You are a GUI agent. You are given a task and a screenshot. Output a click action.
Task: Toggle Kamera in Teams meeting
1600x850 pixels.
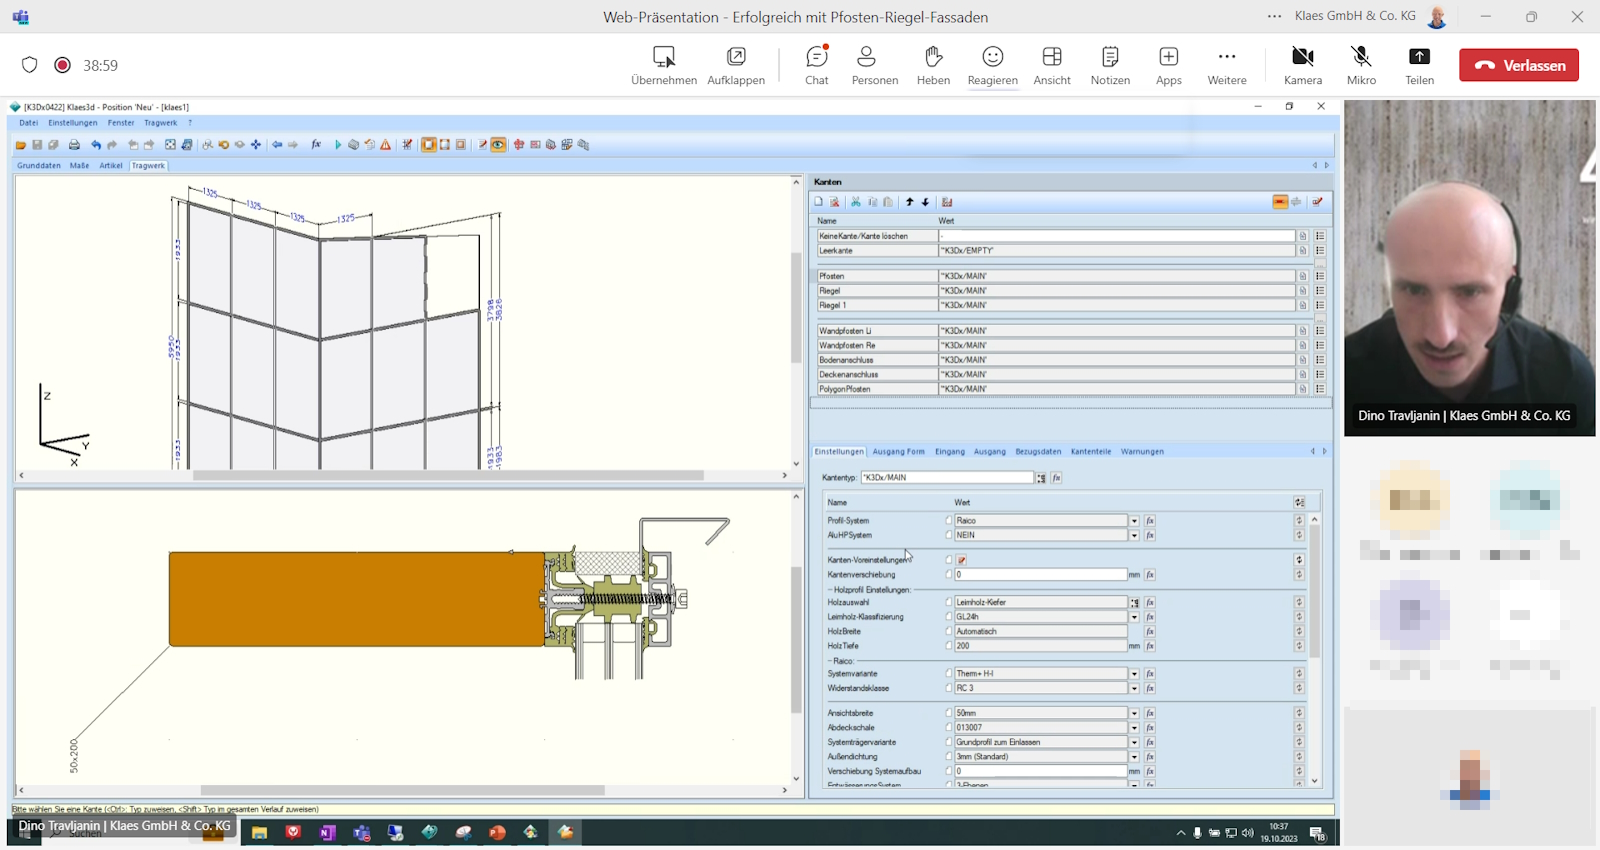pyautogui.click(x=1303, y=66)
